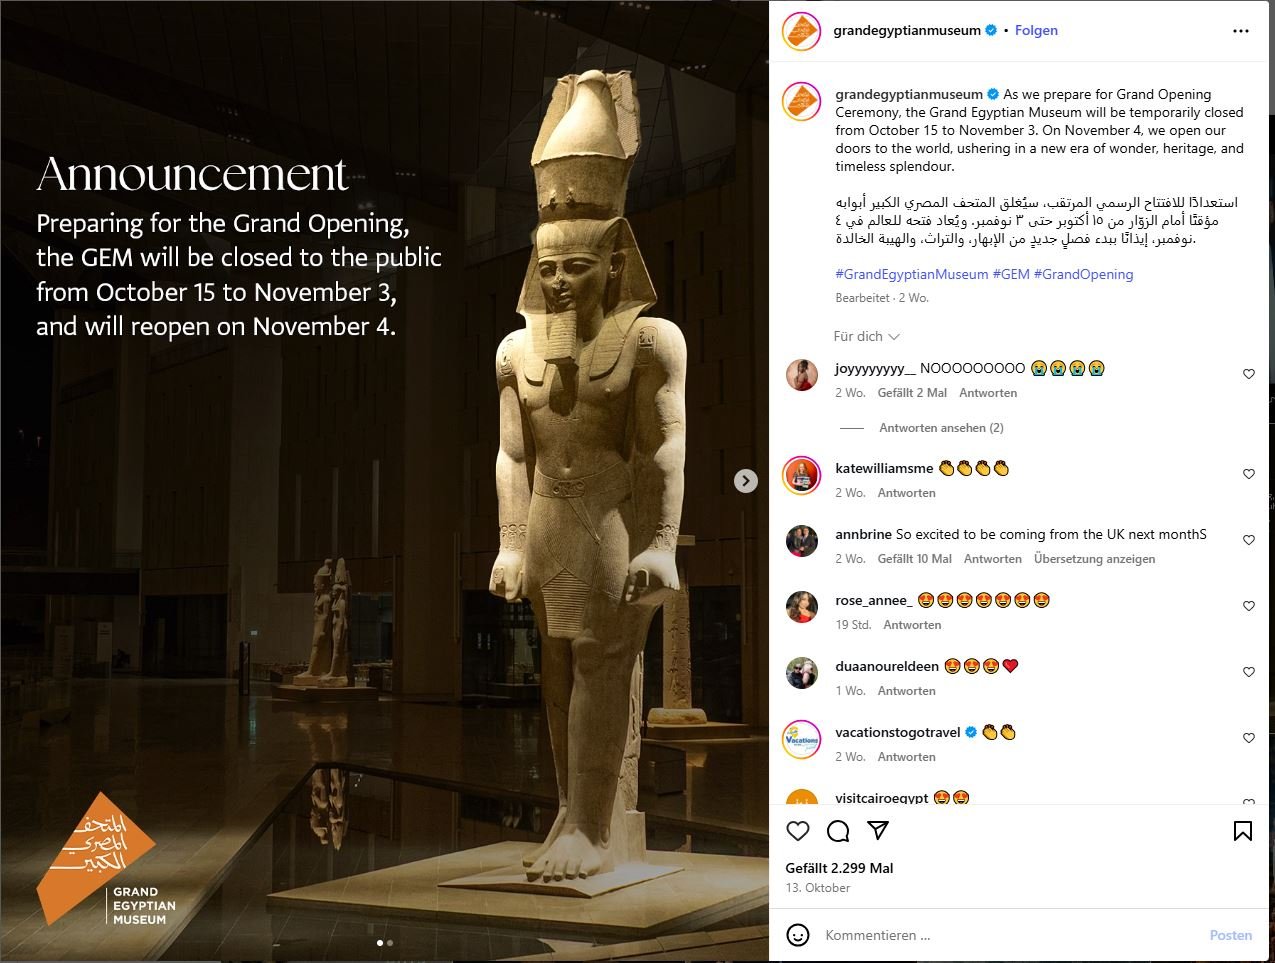
Task: Show replies via 'Antworten ansehen (2)'
Action: click(941, 428)
